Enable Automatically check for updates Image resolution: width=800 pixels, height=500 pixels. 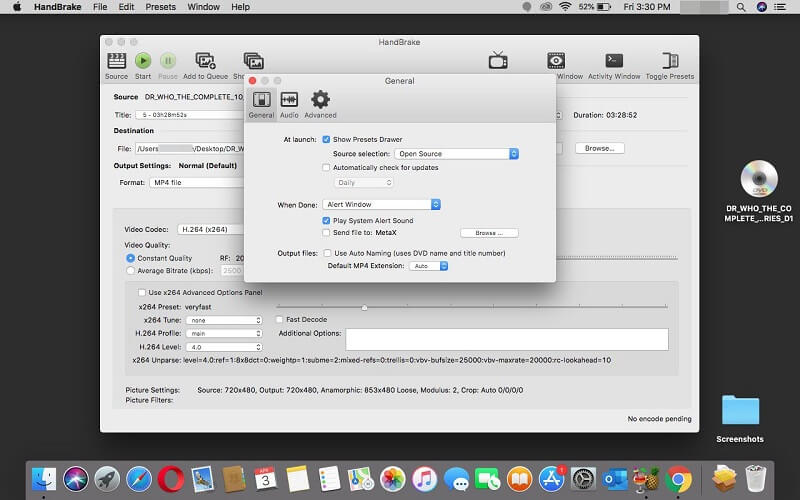pos(326,167)
